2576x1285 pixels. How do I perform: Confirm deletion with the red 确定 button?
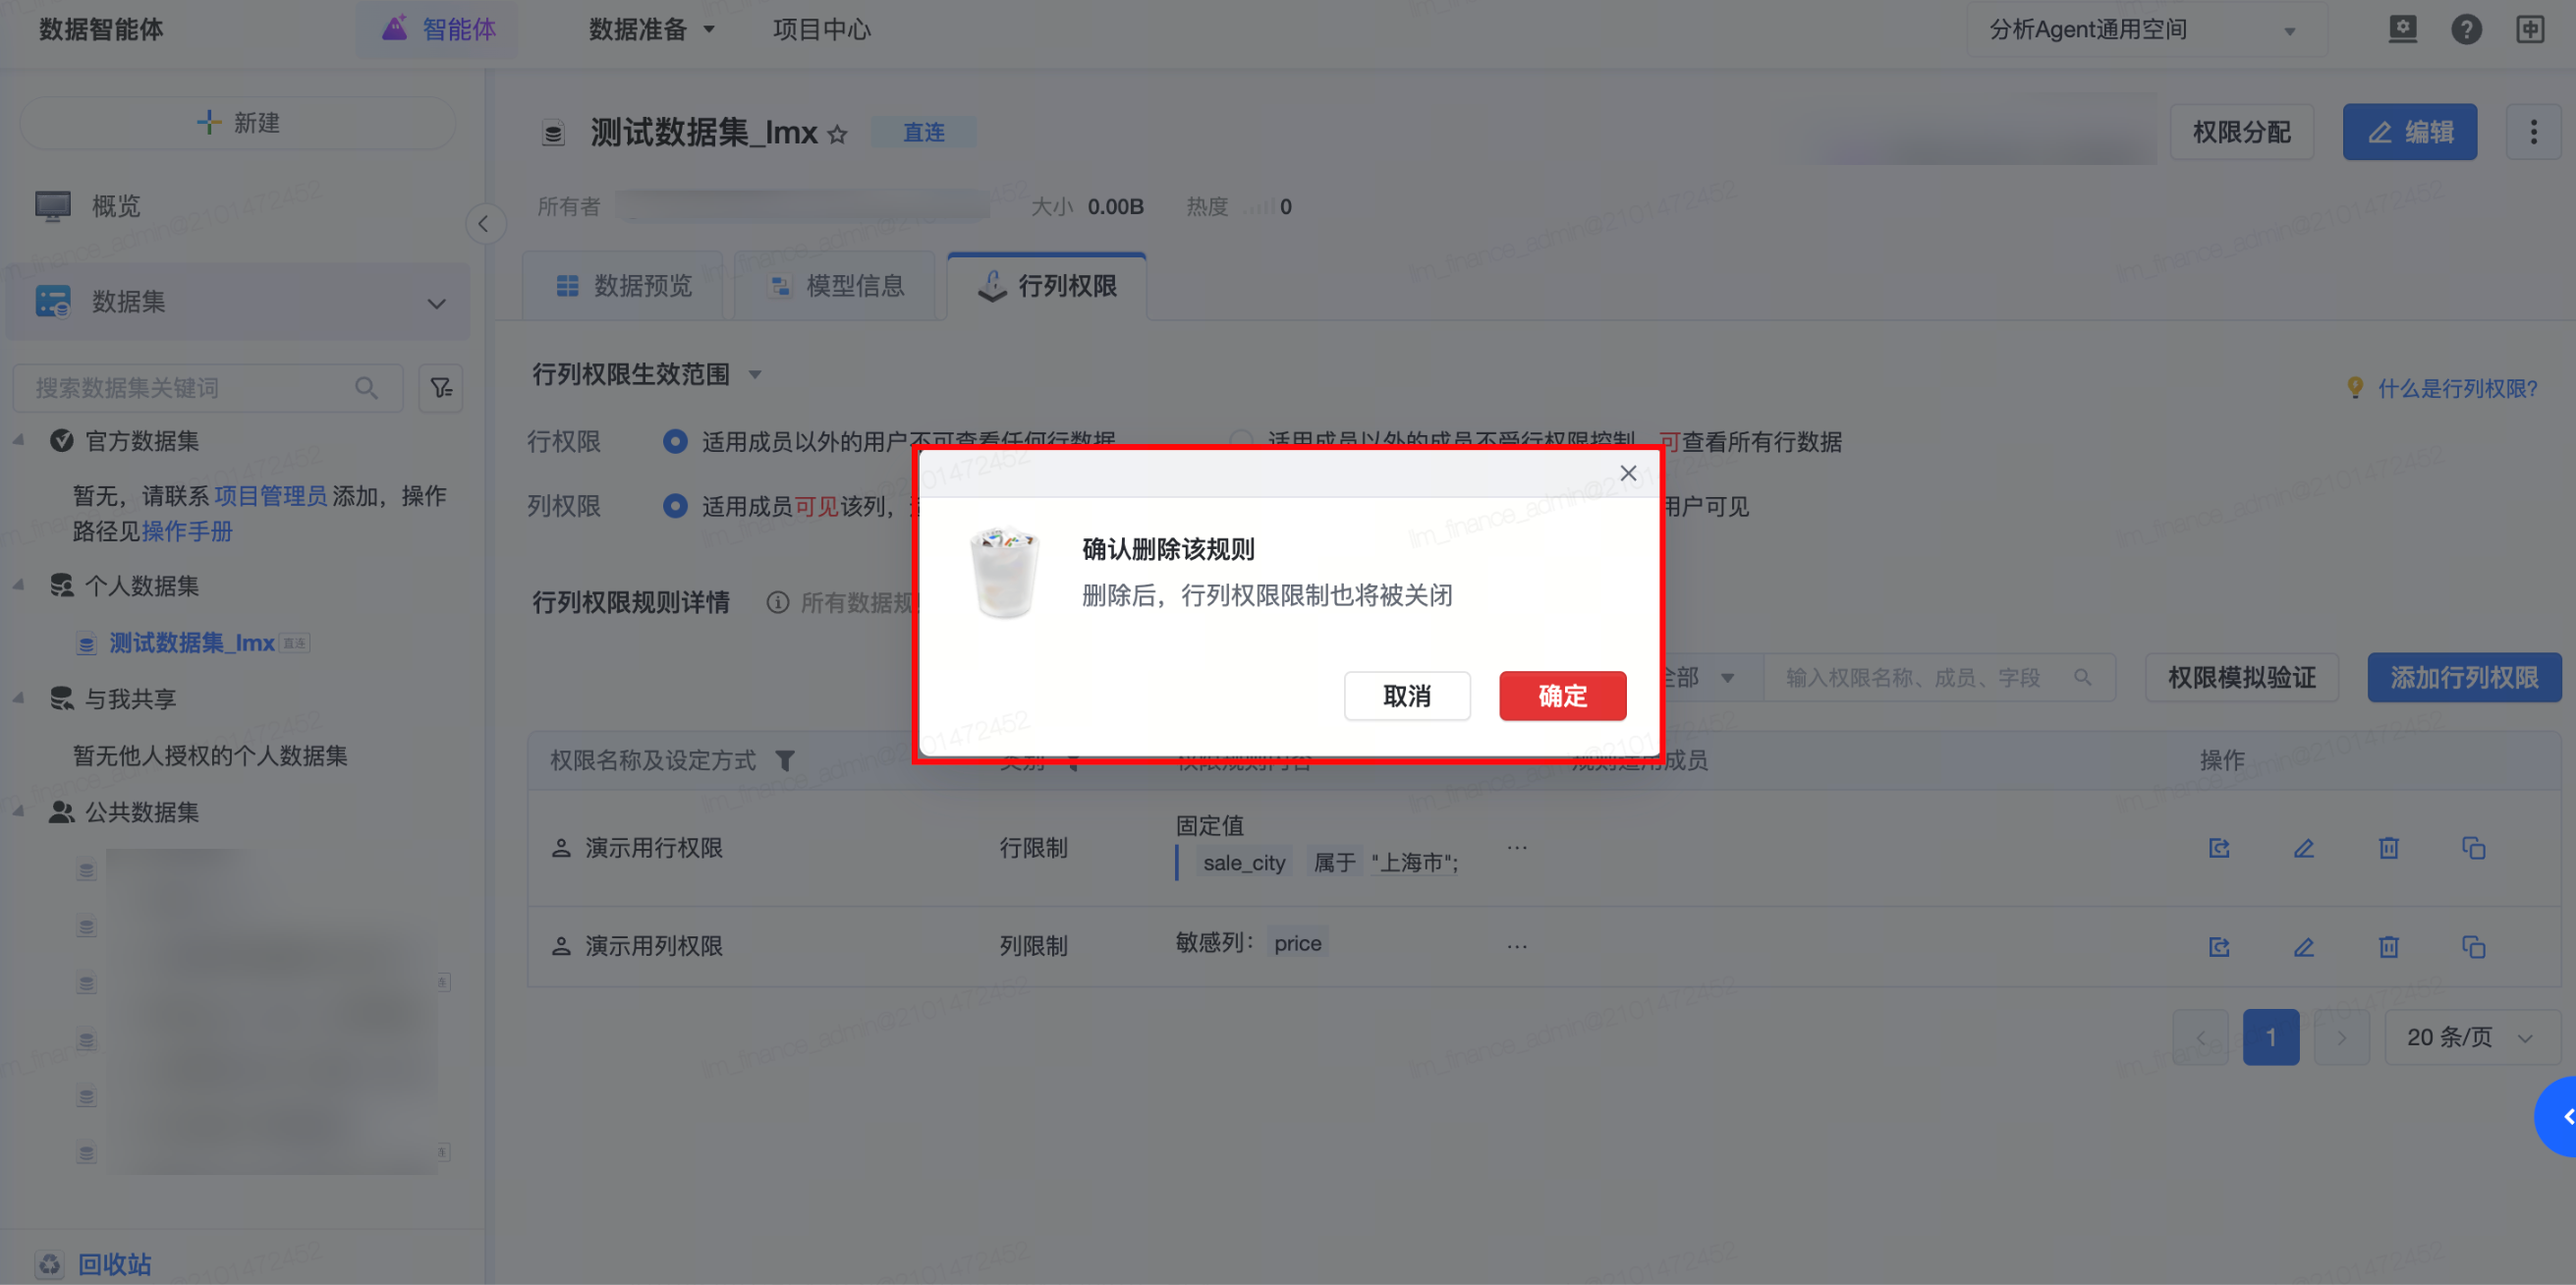pos(1561,695)
